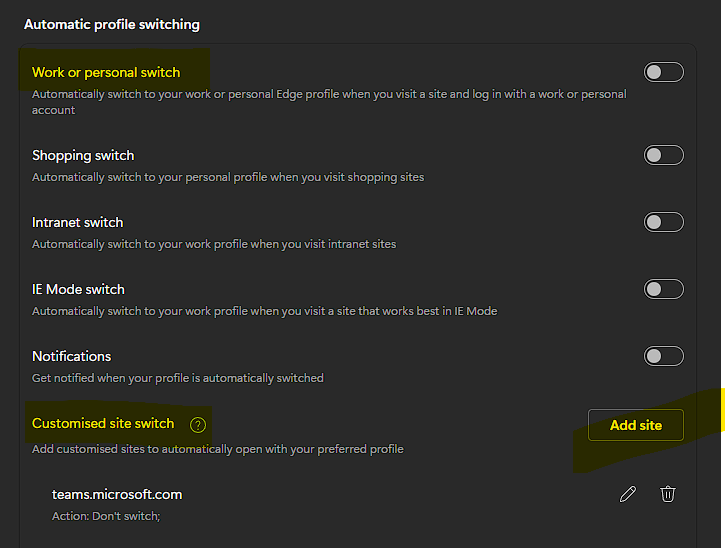The image size is (725, 548).
Task: Enable the Work or personal switch toggle
Action: [664, 72]
